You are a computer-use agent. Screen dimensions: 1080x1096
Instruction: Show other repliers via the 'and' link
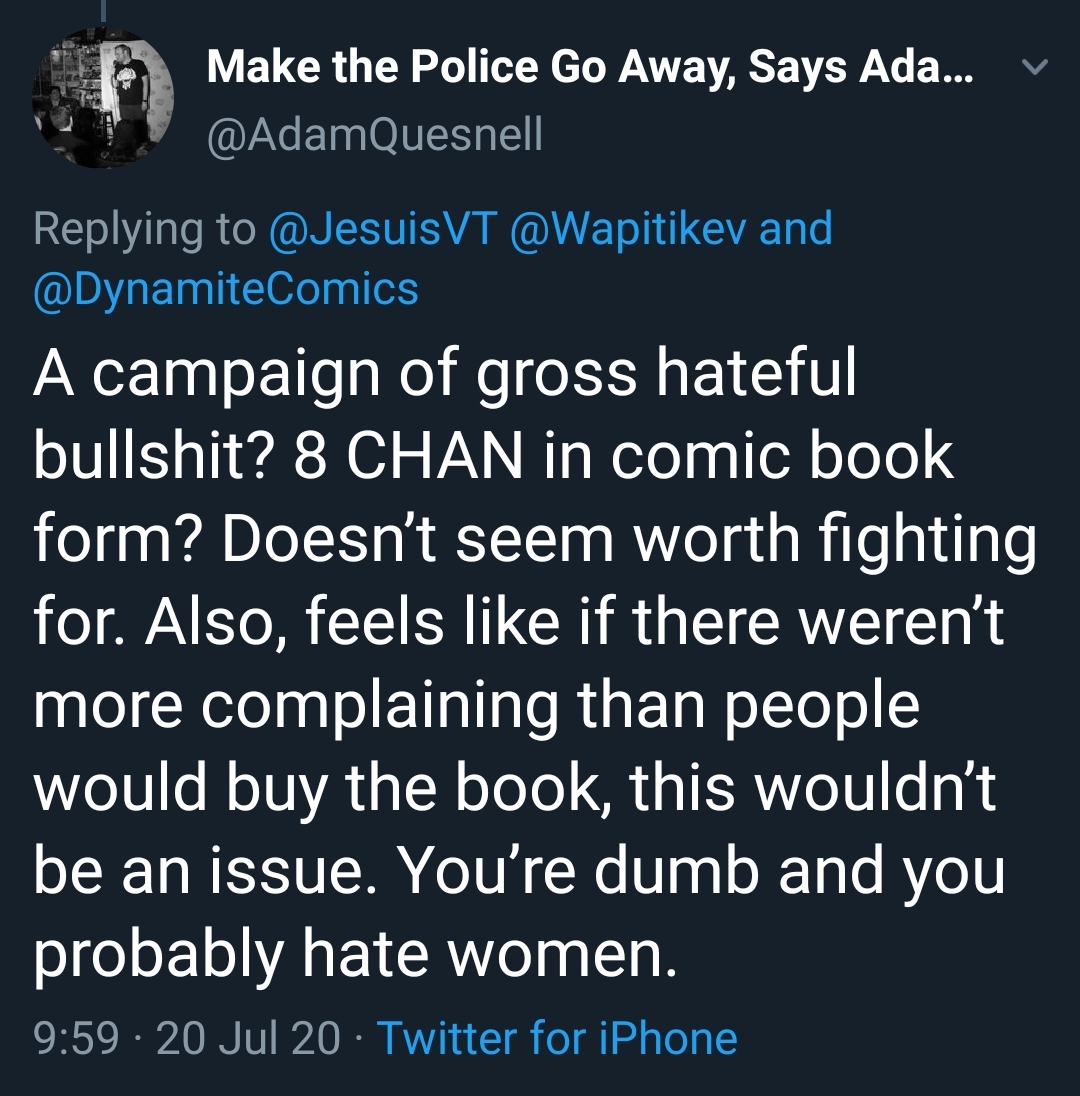point(795,229)
